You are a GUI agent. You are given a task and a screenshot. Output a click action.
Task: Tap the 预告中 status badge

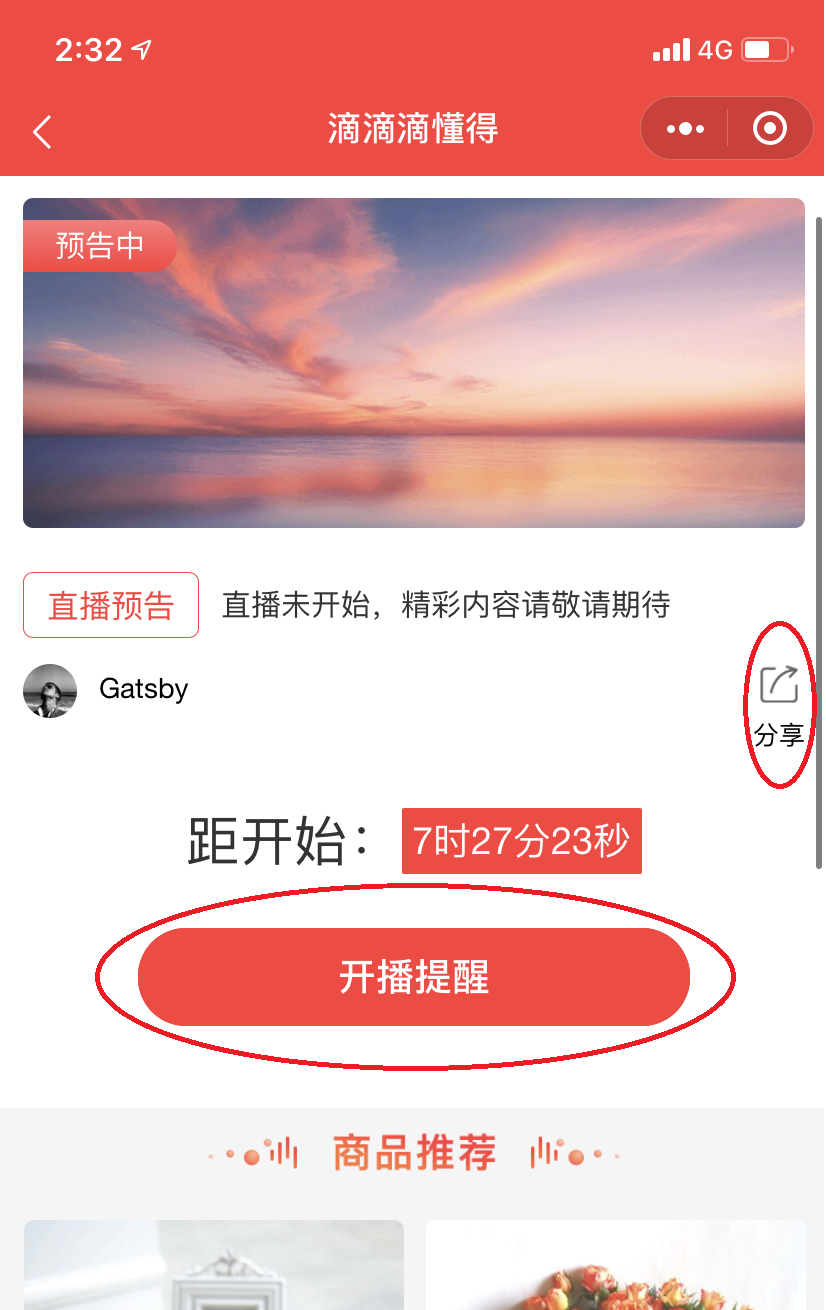pos(99,245)
